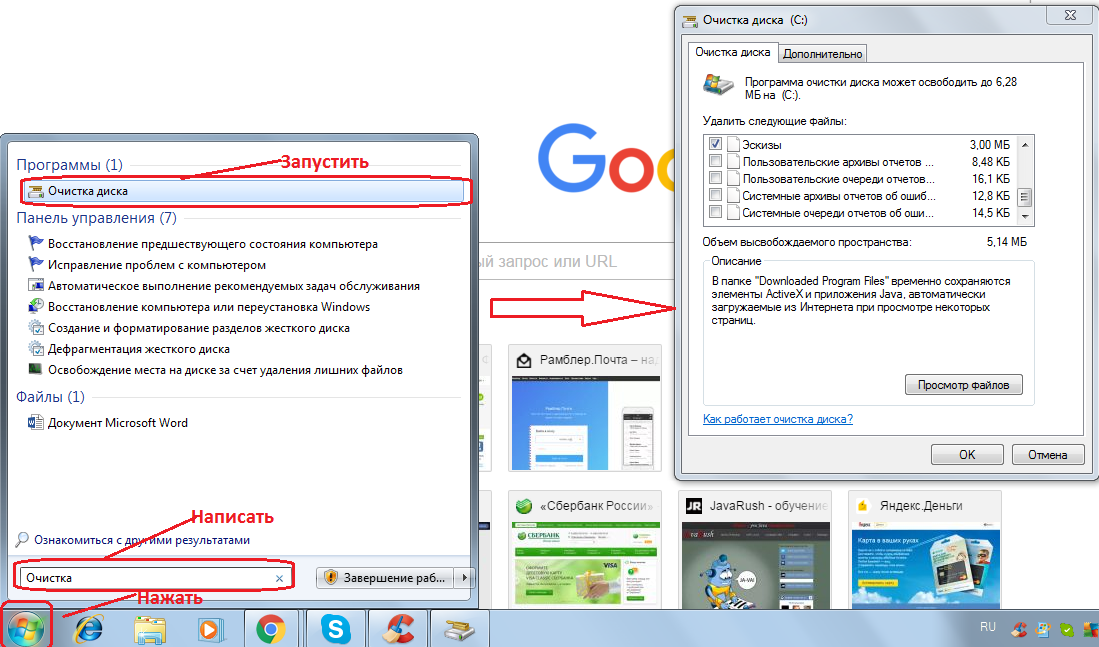Screen dimensions: 1099x647
Task: Uncheck the Эскизы checkbox
Action: tap(715, 145)
